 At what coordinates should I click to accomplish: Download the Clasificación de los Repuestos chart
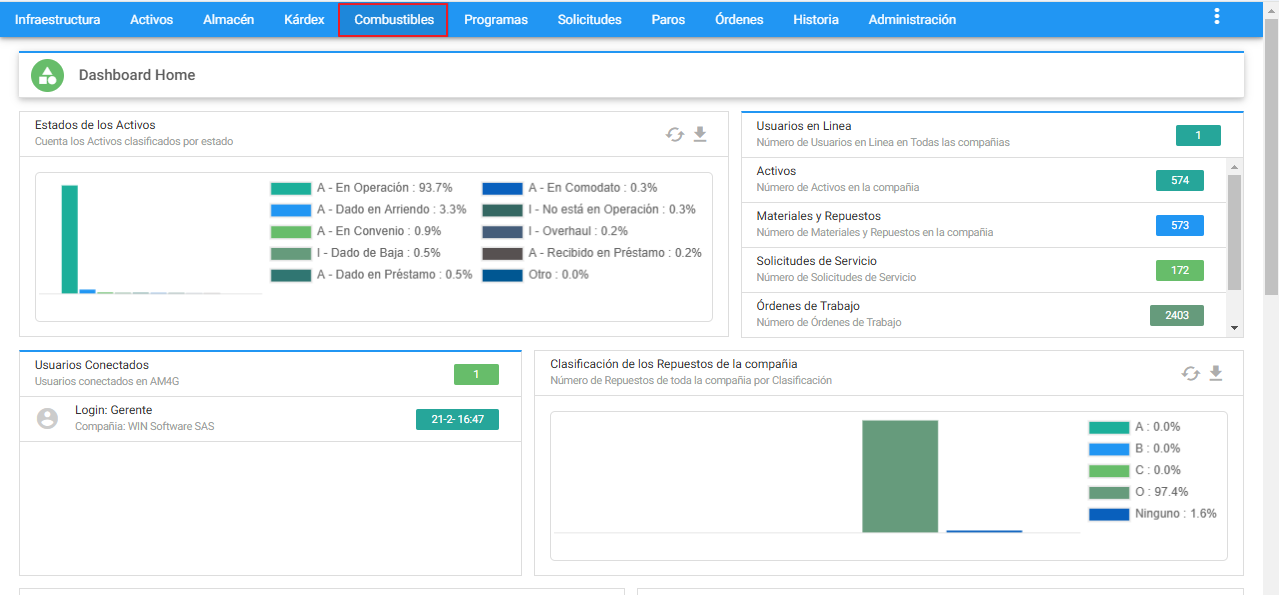[1215, 373]
